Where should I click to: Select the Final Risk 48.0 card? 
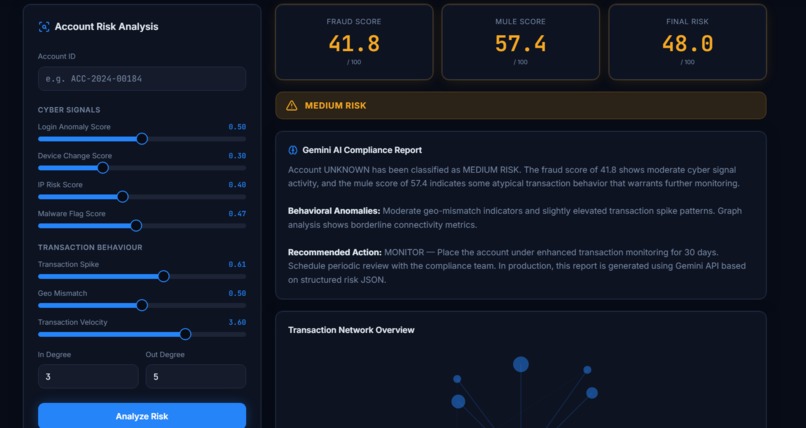point(688,42)
